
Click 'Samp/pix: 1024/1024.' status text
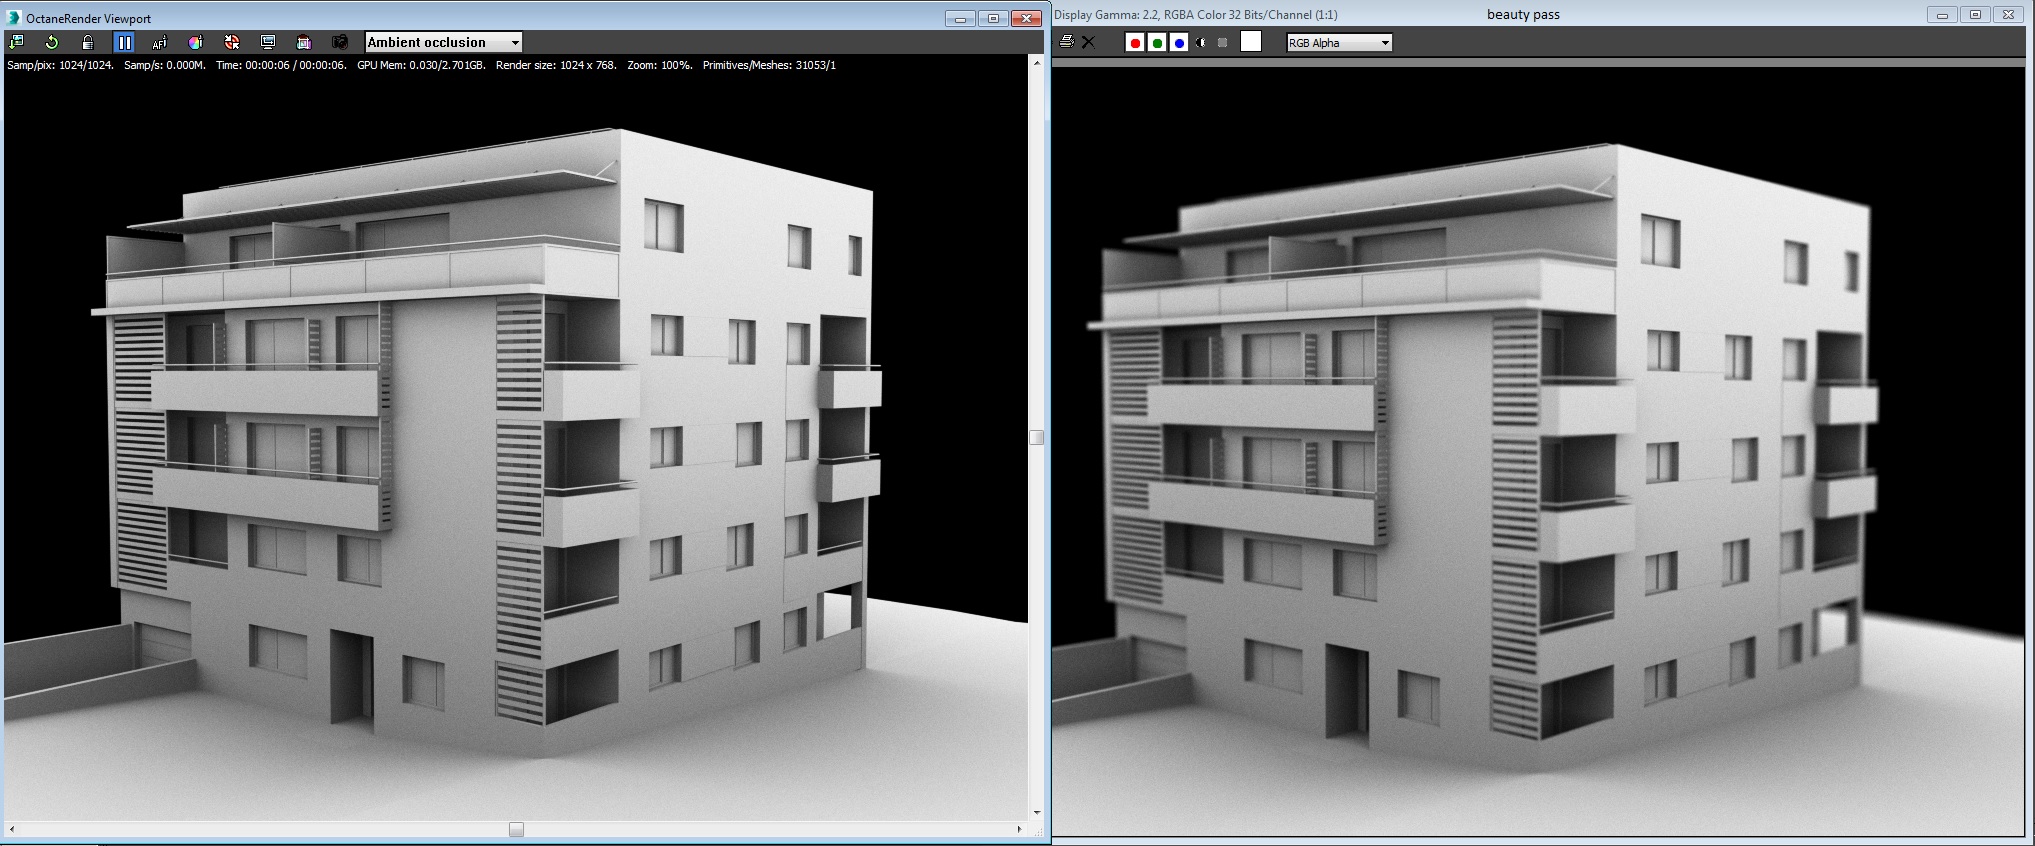pyautogui.click(x=60, y=65)
